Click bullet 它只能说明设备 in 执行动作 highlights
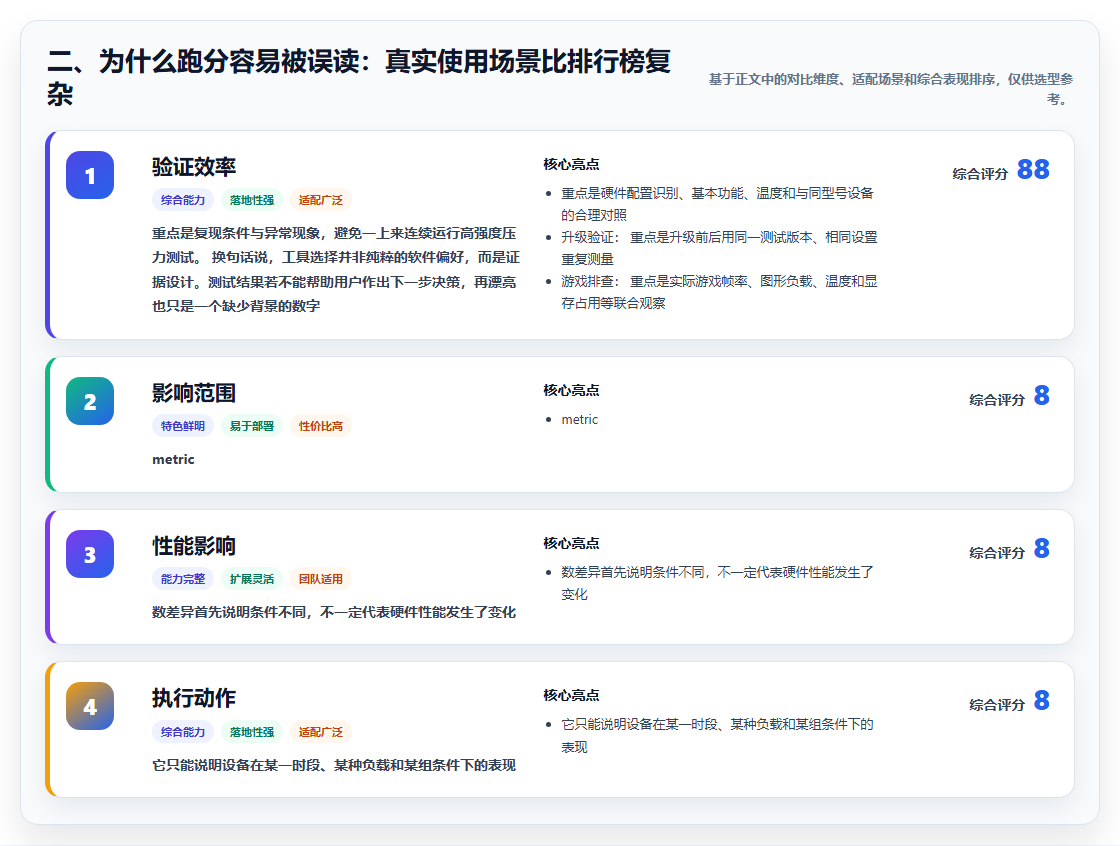Screen dimensions: 1120x846 (717, 735)
